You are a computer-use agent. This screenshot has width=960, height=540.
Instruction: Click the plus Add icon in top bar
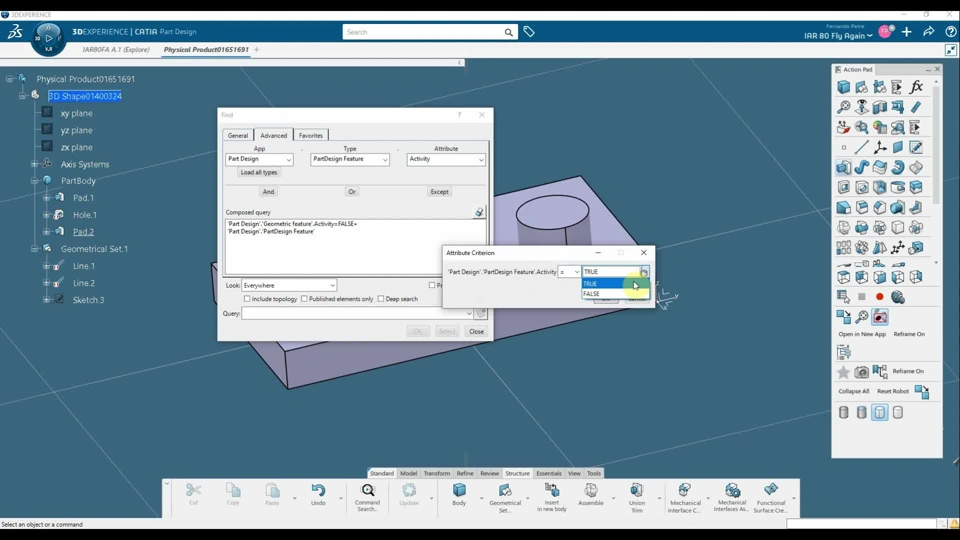[907, 32]
